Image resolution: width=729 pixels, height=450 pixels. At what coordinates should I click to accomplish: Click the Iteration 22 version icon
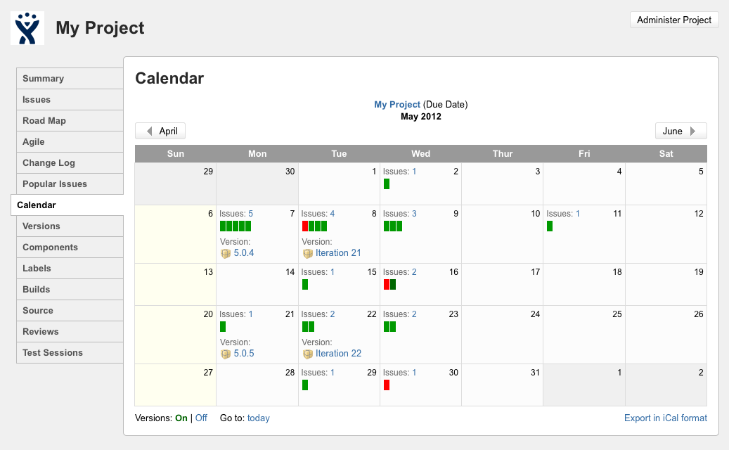pyautogui.click(x=308, y=353)
